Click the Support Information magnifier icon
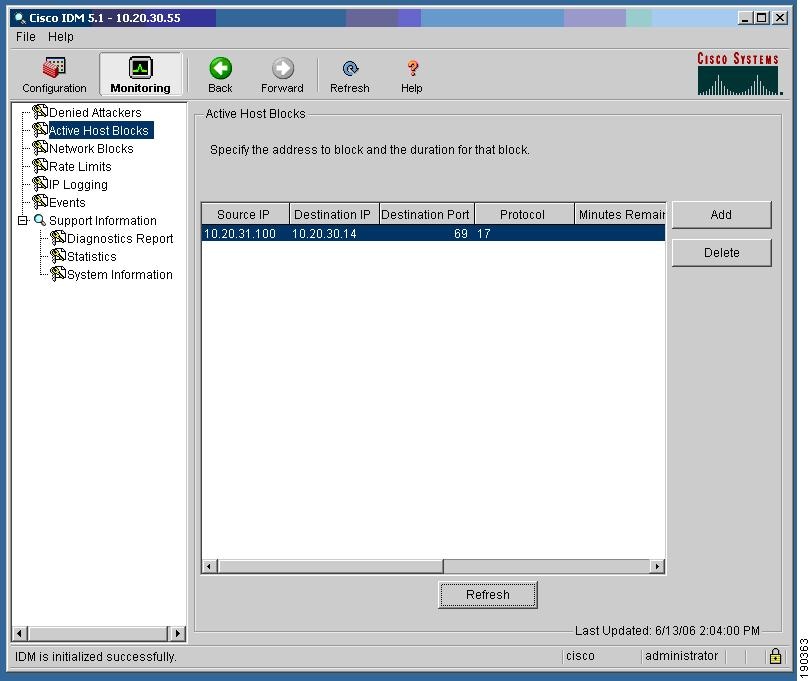Viewport: 811px width, 681px height. (40, 220)
